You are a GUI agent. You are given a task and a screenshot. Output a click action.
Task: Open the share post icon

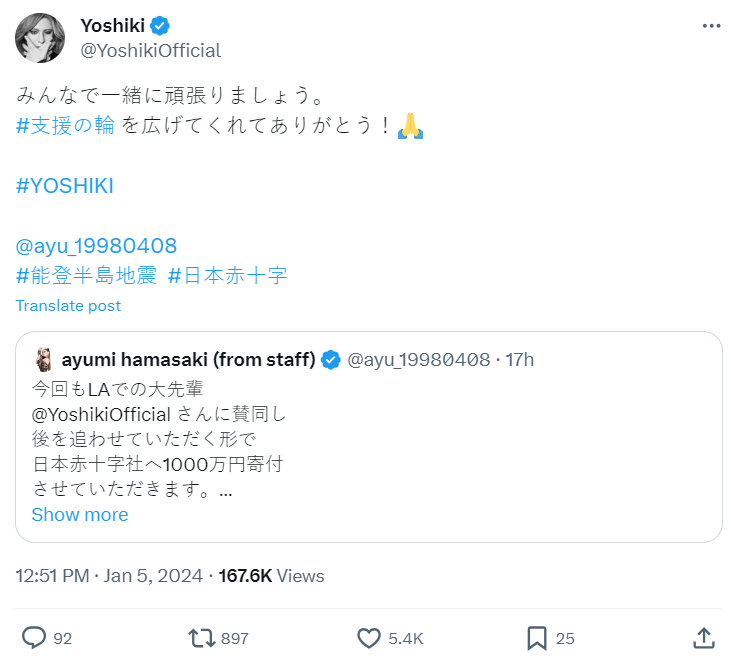[703, 637]
